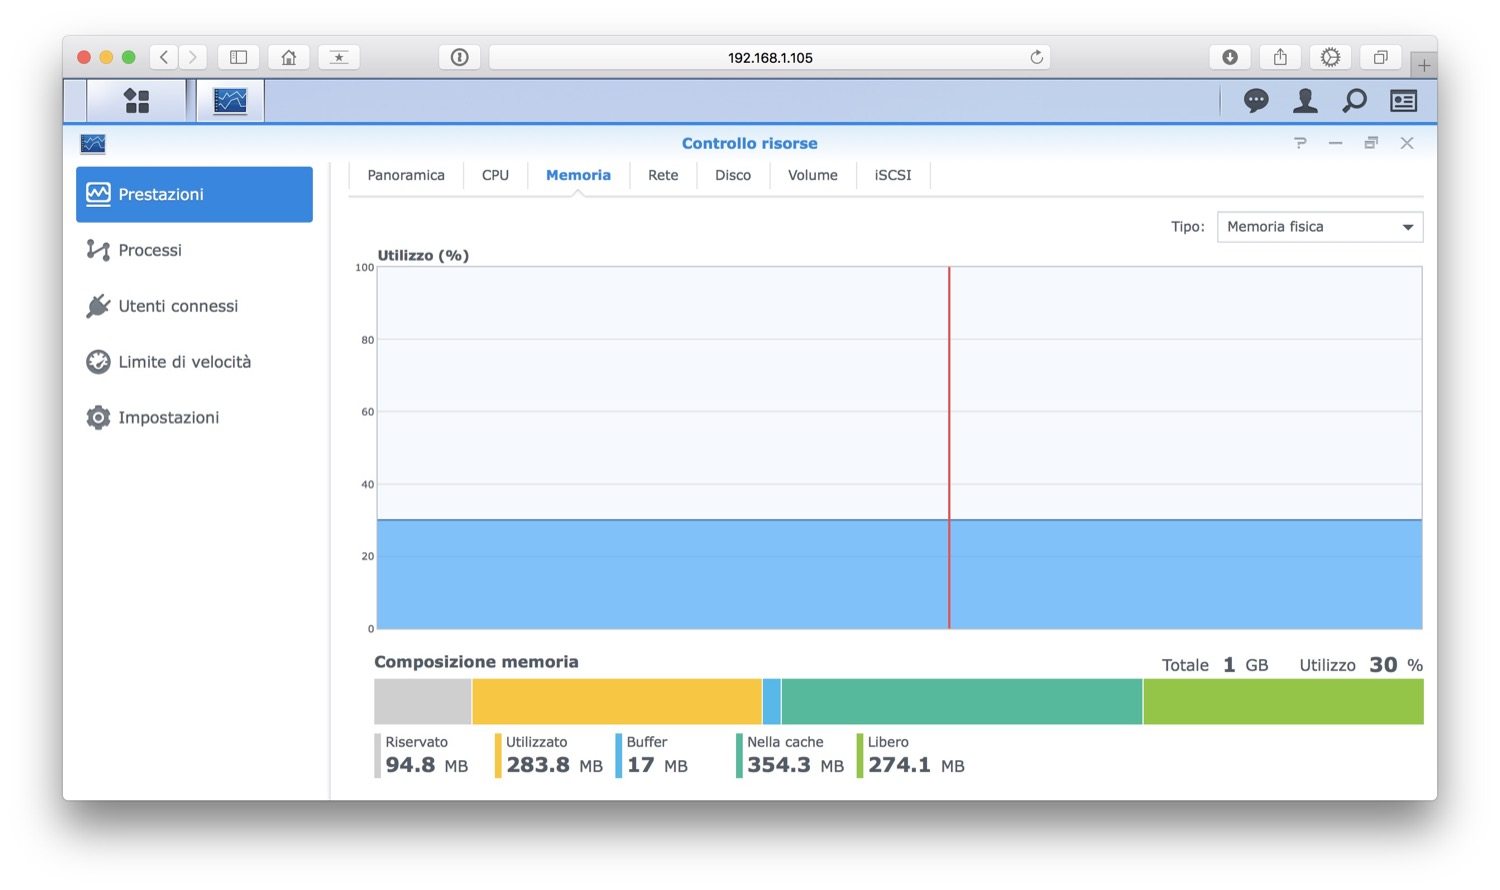The image size is (1500, 890).
Task: Switch to the CPU tab
Action: click(x=495, y=175)
